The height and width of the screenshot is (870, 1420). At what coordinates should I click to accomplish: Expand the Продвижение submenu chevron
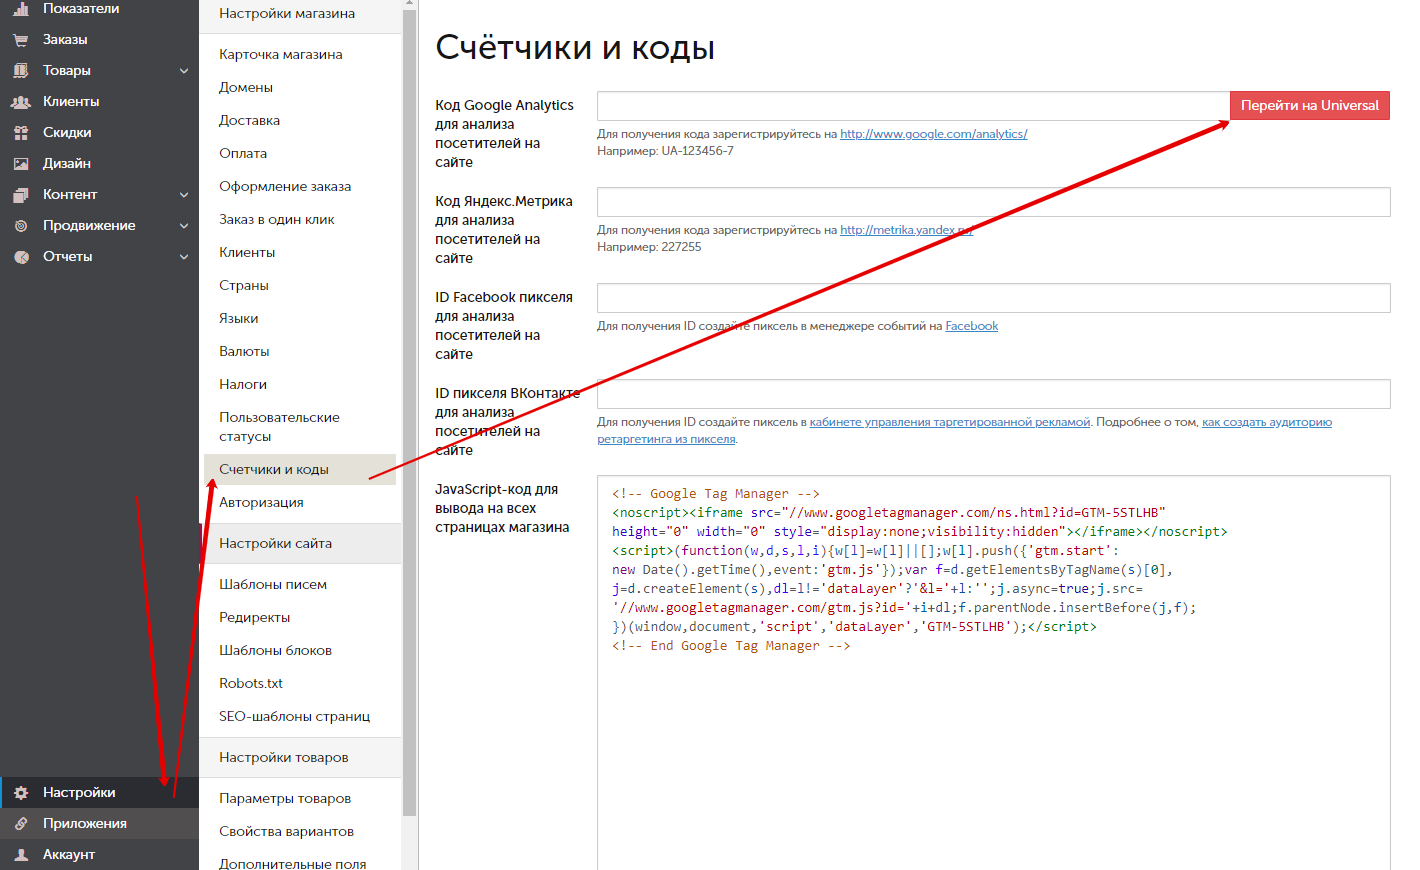[184, 226]
